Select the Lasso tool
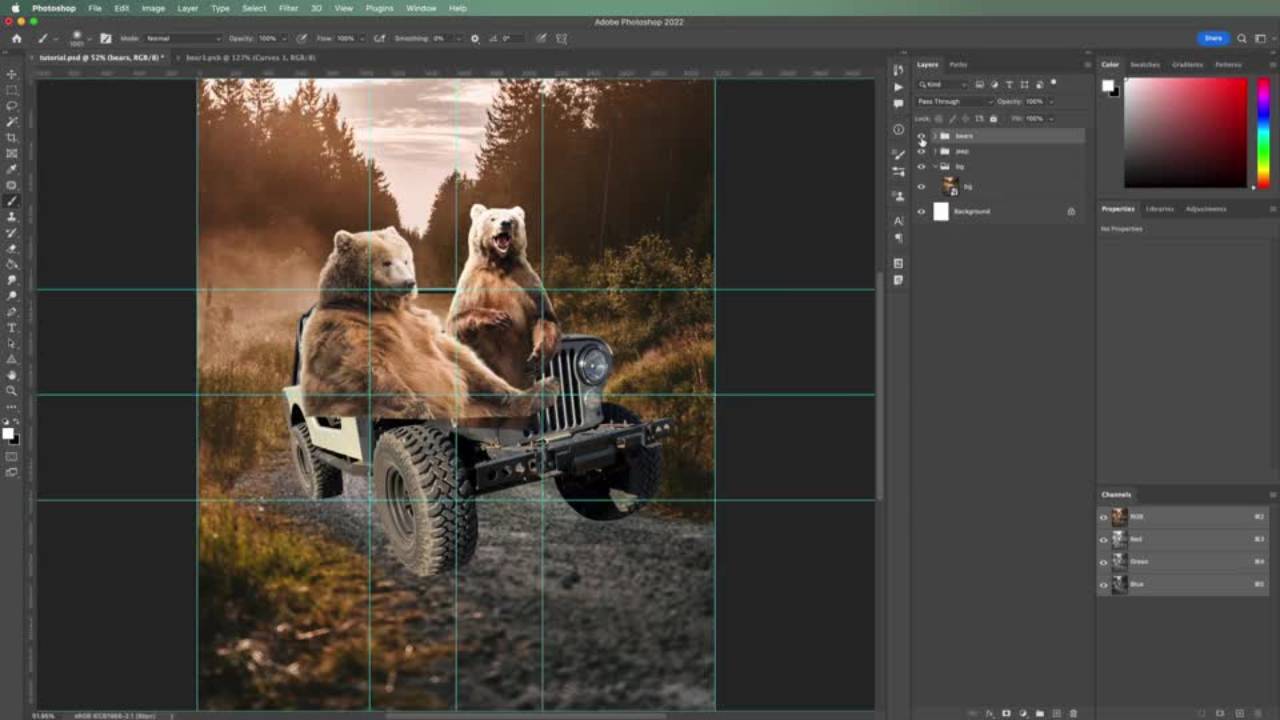Screen dimensions: 1280x720 point(12,106)
